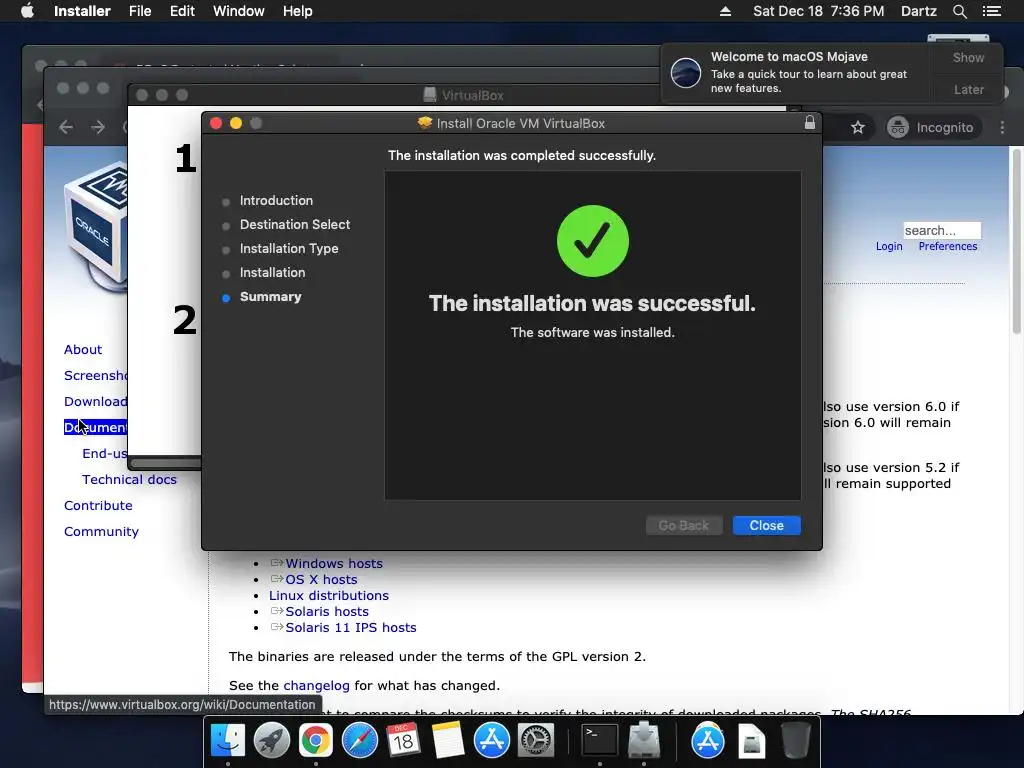
Task: Open Notes from the Dock
Action: [447, 740]
